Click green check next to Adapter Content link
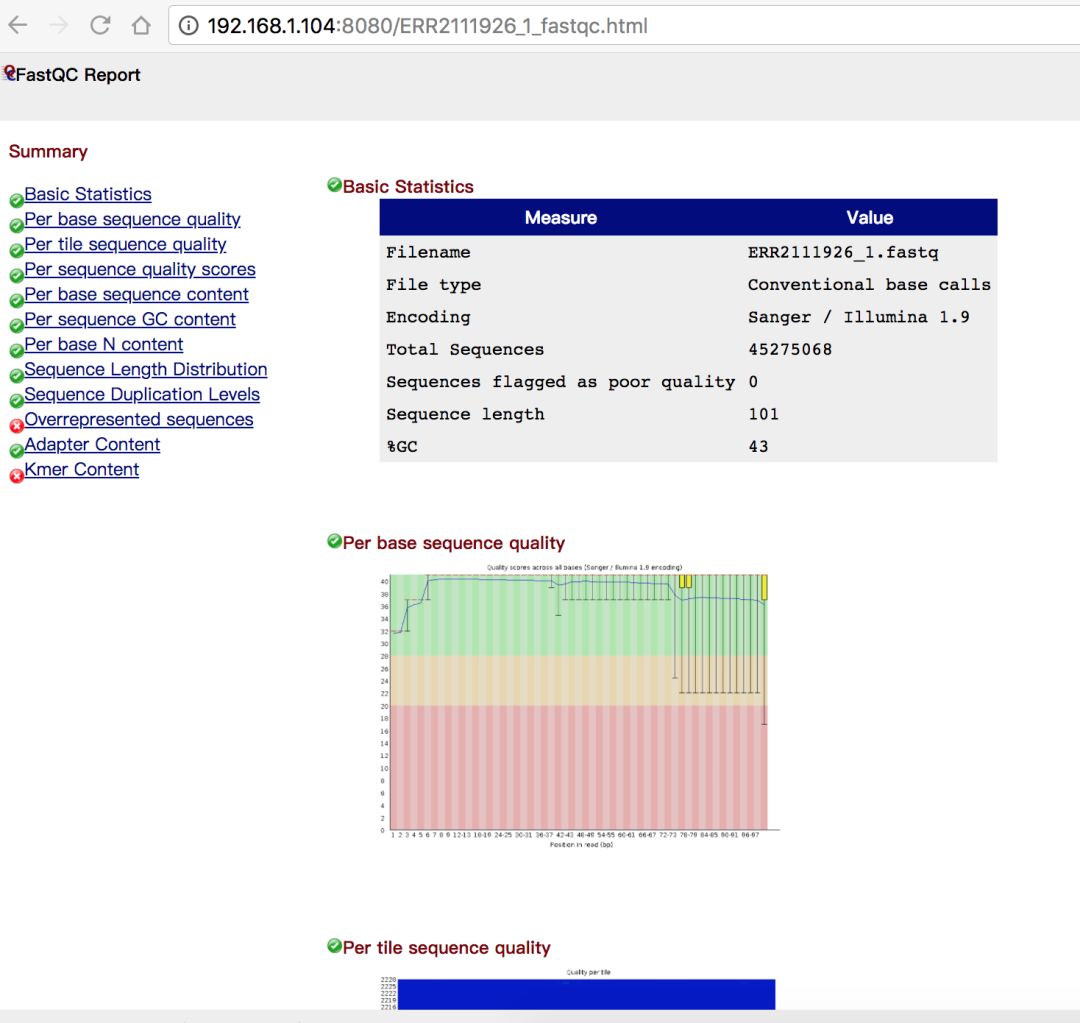Screen dimensions: 1080x1023 coord(16,451)
